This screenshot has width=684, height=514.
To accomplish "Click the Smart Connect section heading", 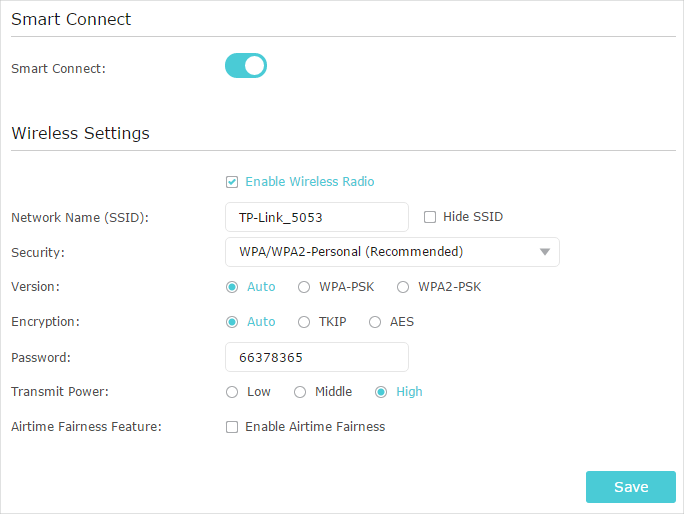I will [71, 19].
